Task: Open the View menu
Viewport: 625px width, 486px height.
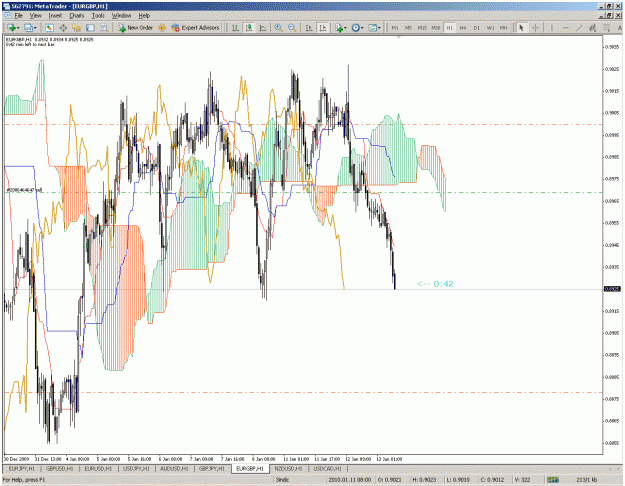Action: pos(35,16)
